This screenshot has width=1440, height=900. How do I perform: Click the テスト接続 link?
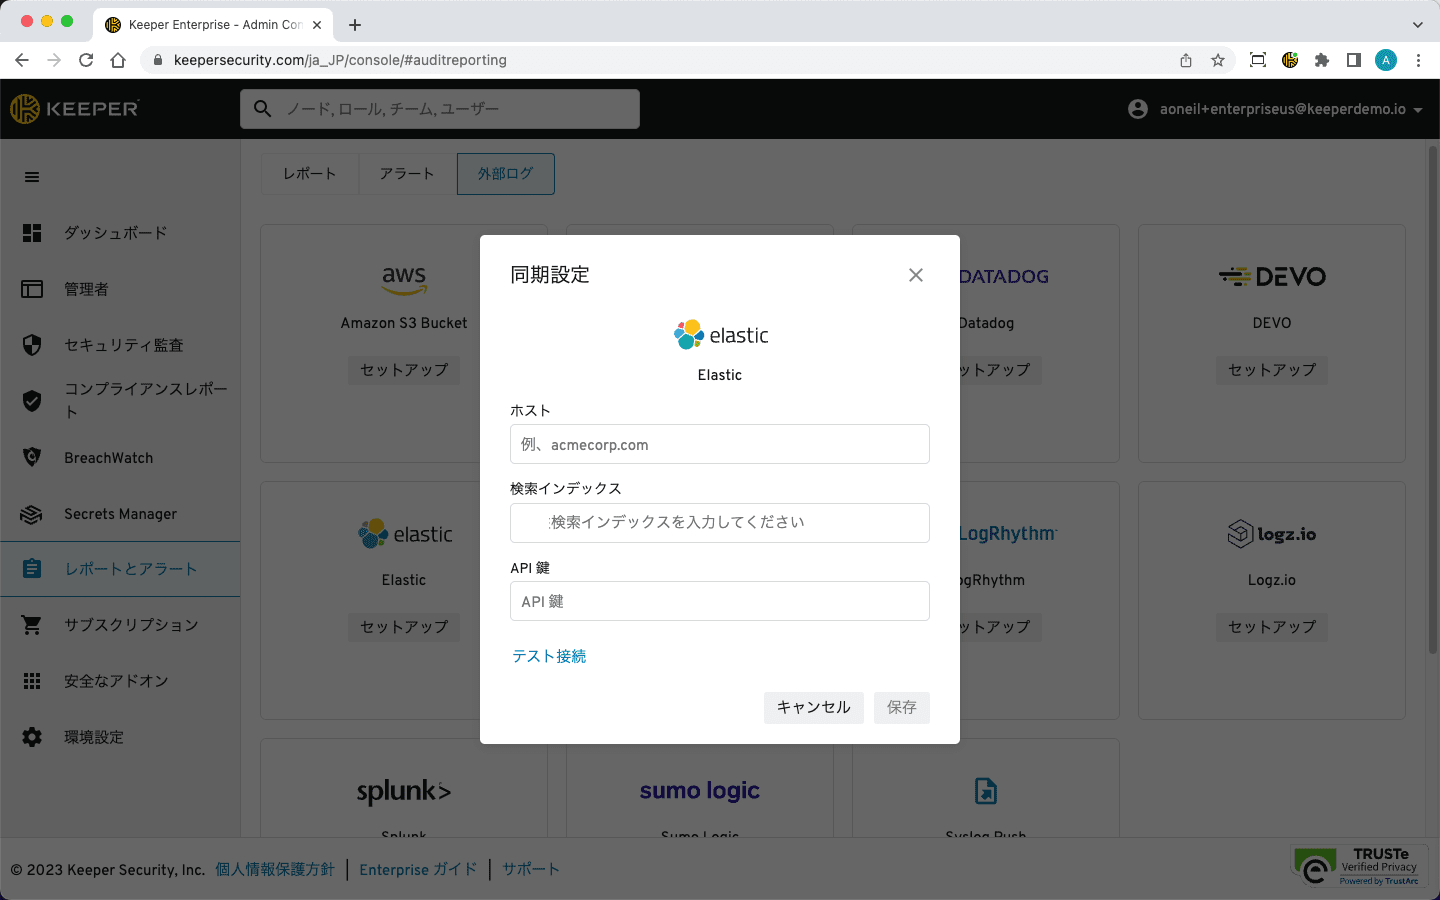tap(549, 656)
